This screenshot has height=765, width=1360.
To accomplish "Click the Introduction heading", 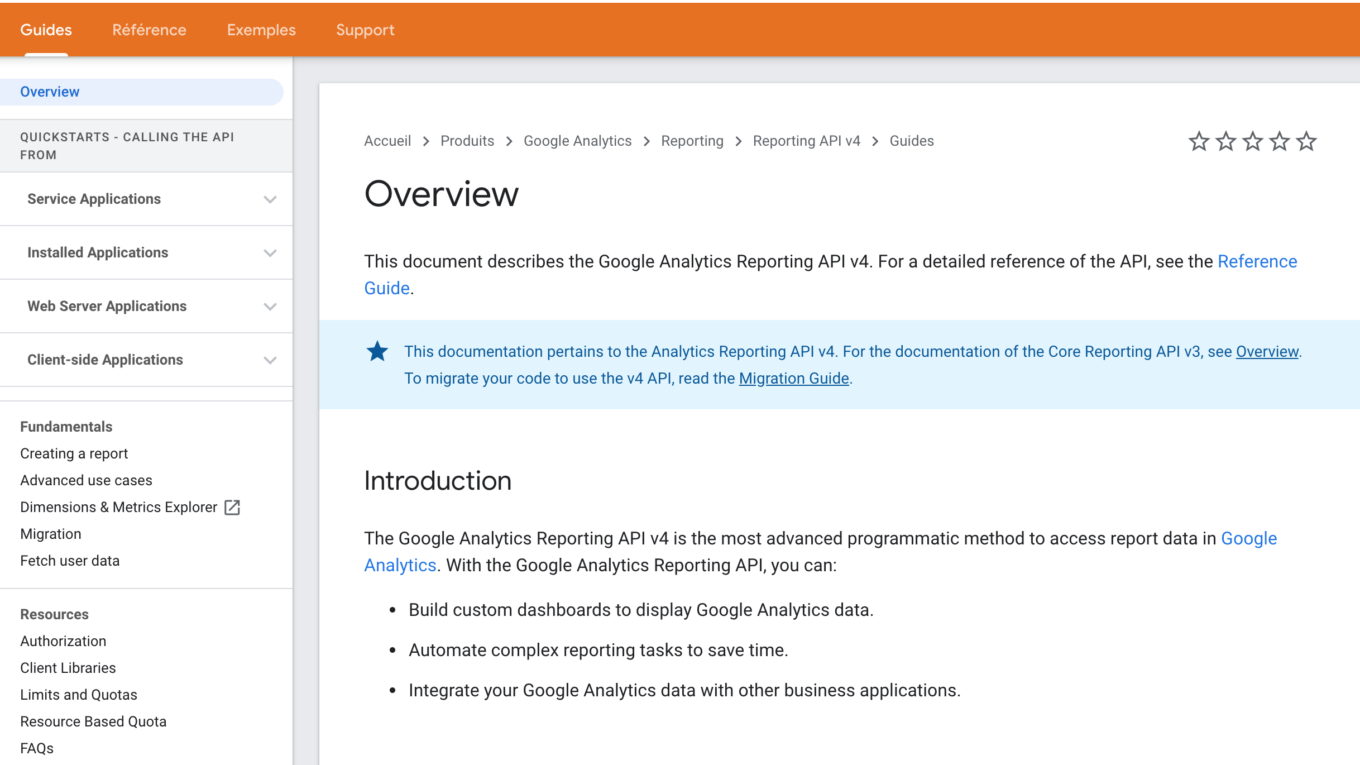I will (438, 481).
